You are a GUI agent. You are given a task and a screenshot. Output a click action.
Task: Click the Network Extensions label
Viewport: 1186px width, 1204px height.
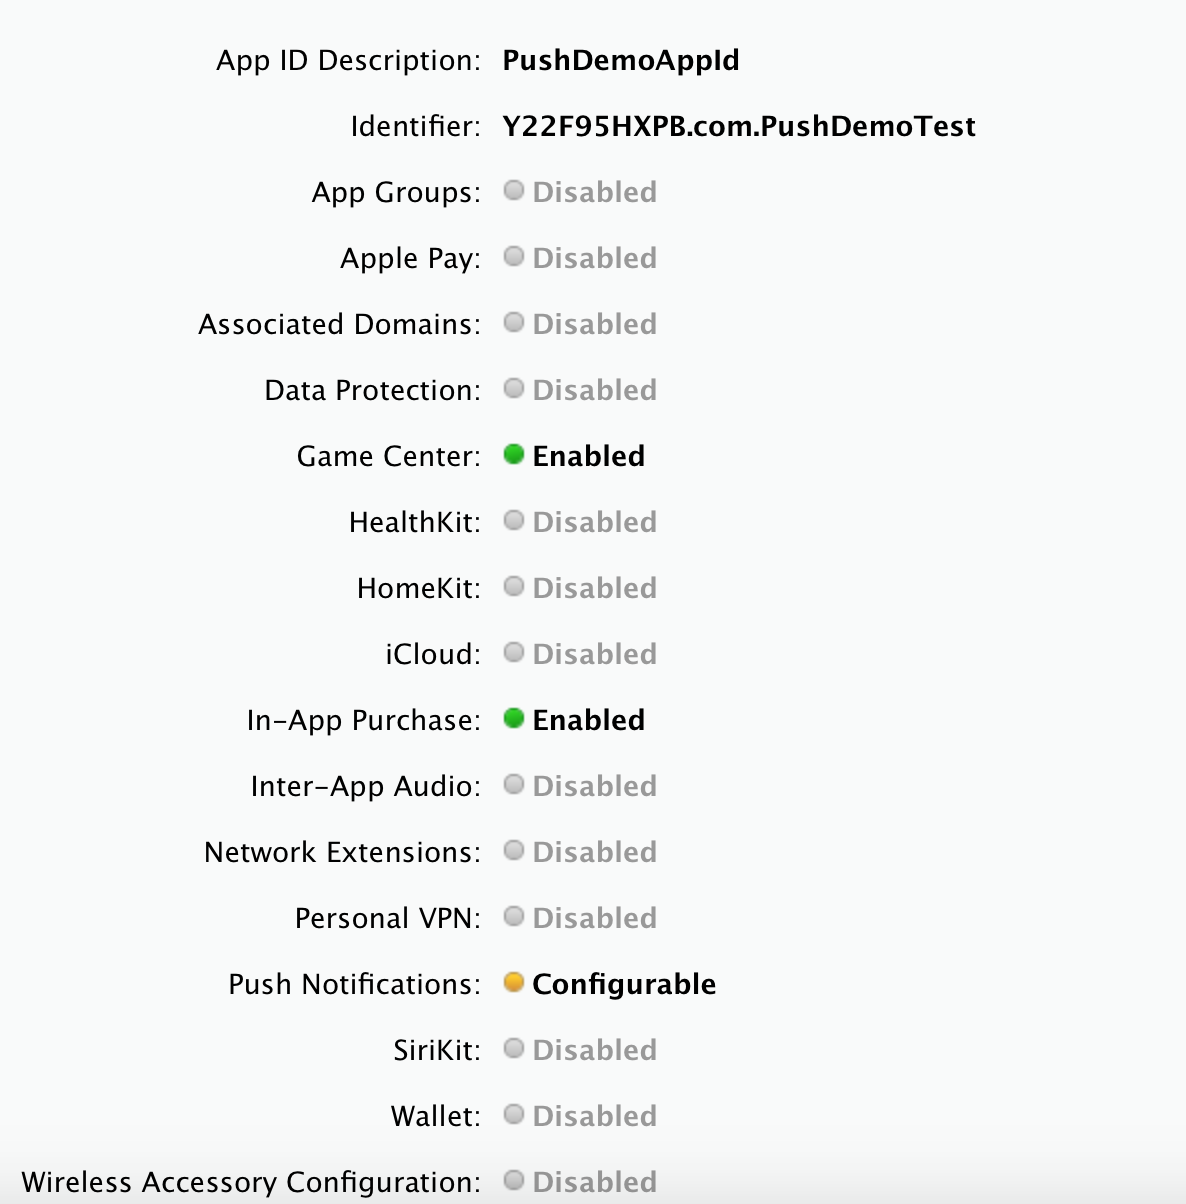coord(342,852)
